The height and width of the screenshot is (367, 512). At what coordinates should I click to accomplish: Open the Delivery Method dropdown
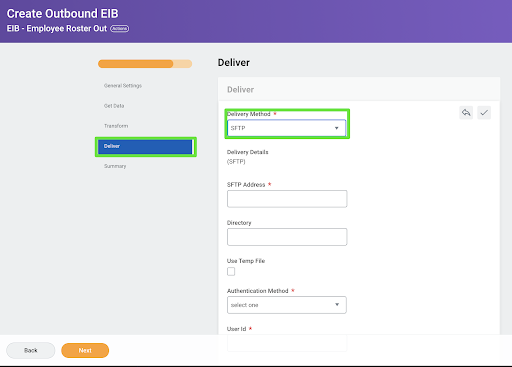click(286, 128)
